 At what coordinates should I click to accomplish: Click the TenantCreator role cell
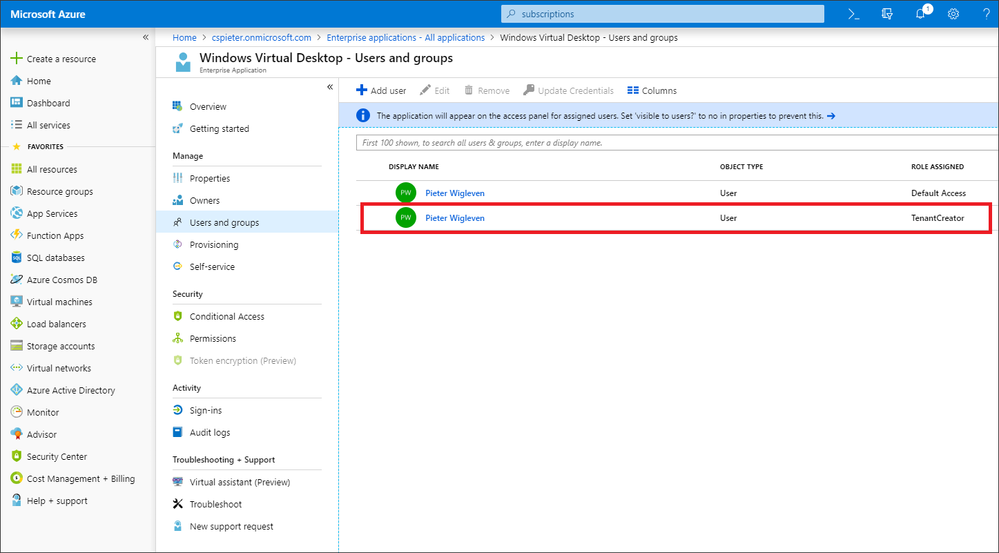pos(937,218)
